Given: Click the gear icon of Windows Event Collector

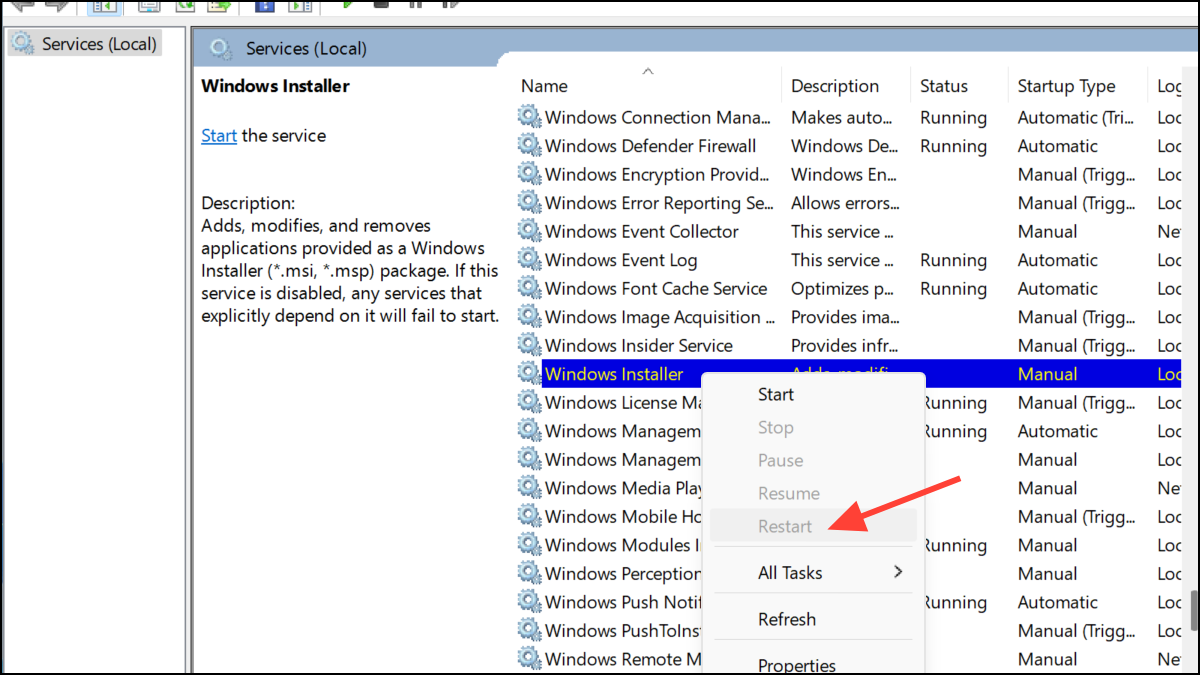Looking at the screenshot, I should click(528, 231).
